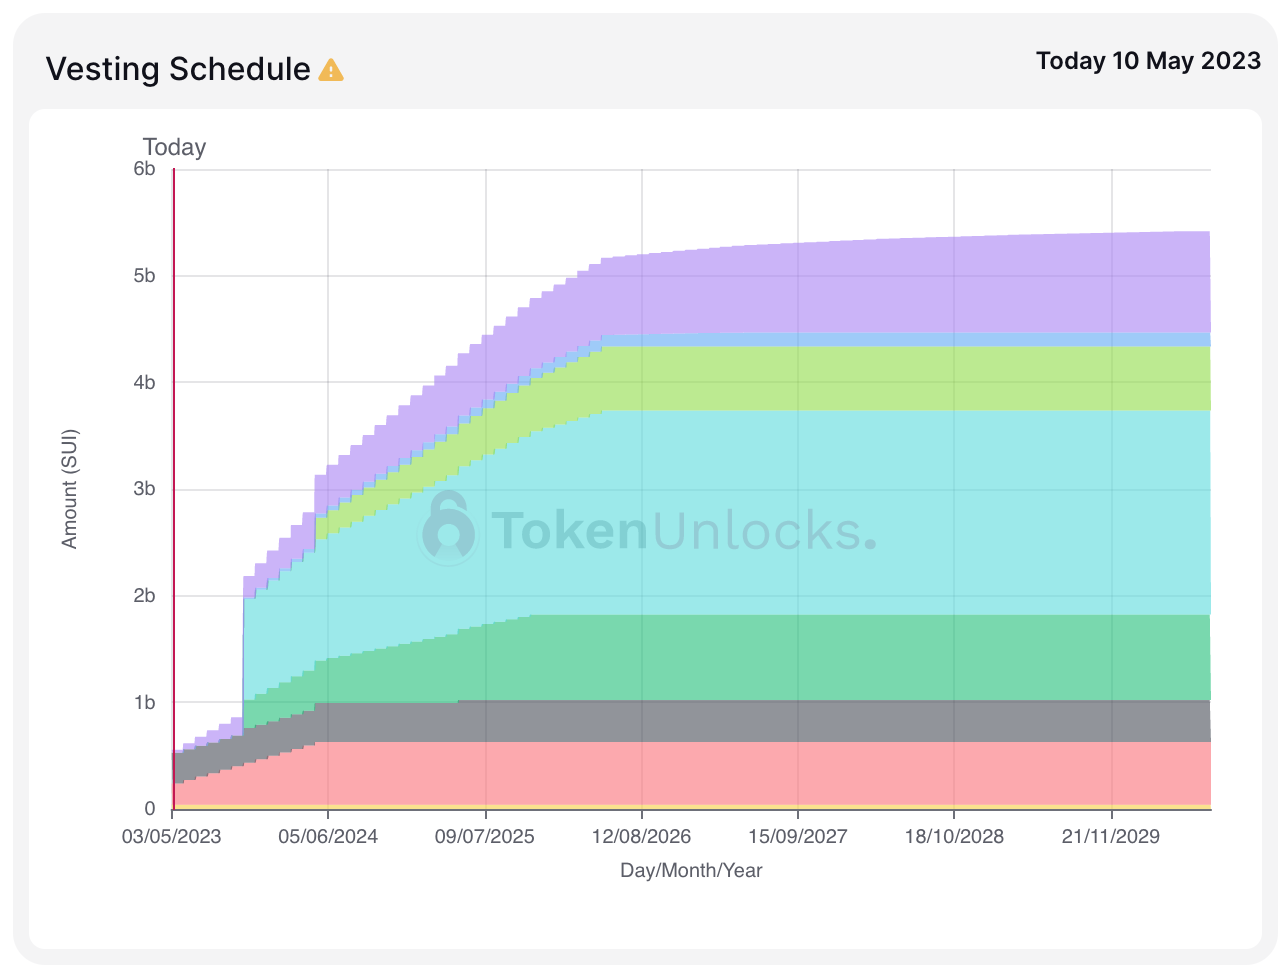Click the "Amount (SUI)" axis title
This screenshot has height=976, width=1284.
pyautogui.click(x=69, y=489)
